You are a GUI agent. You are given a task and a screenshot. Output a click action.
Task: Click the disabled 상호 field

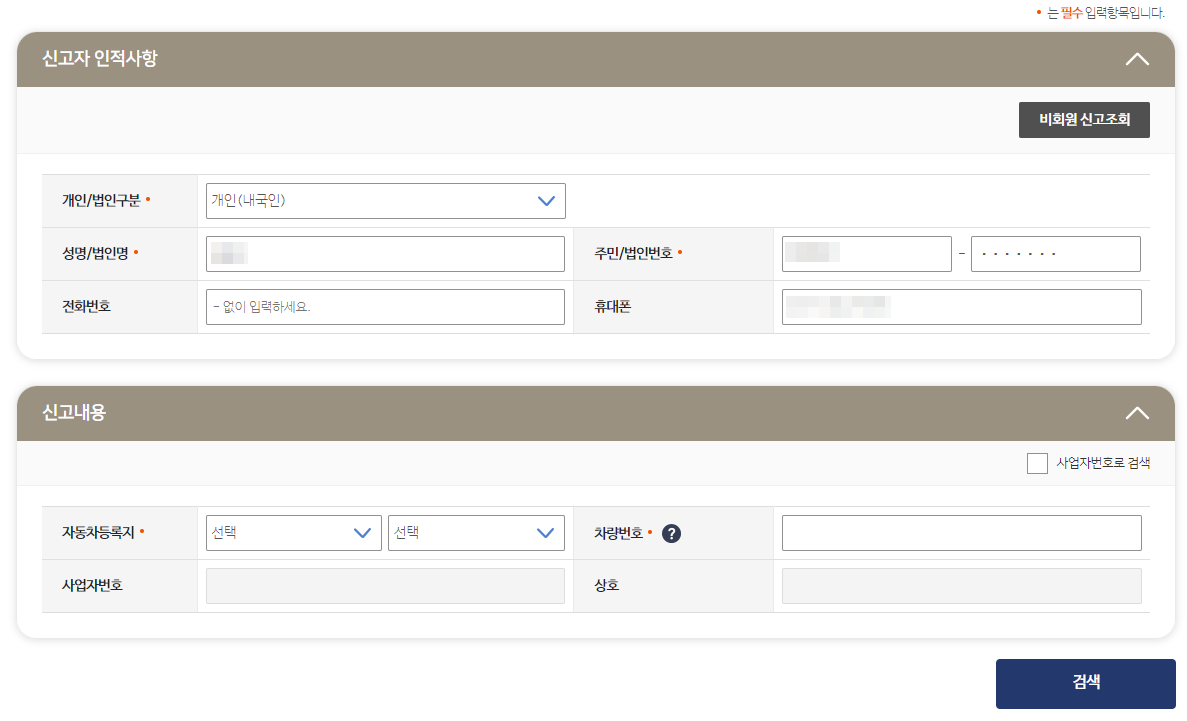(961, 586)
